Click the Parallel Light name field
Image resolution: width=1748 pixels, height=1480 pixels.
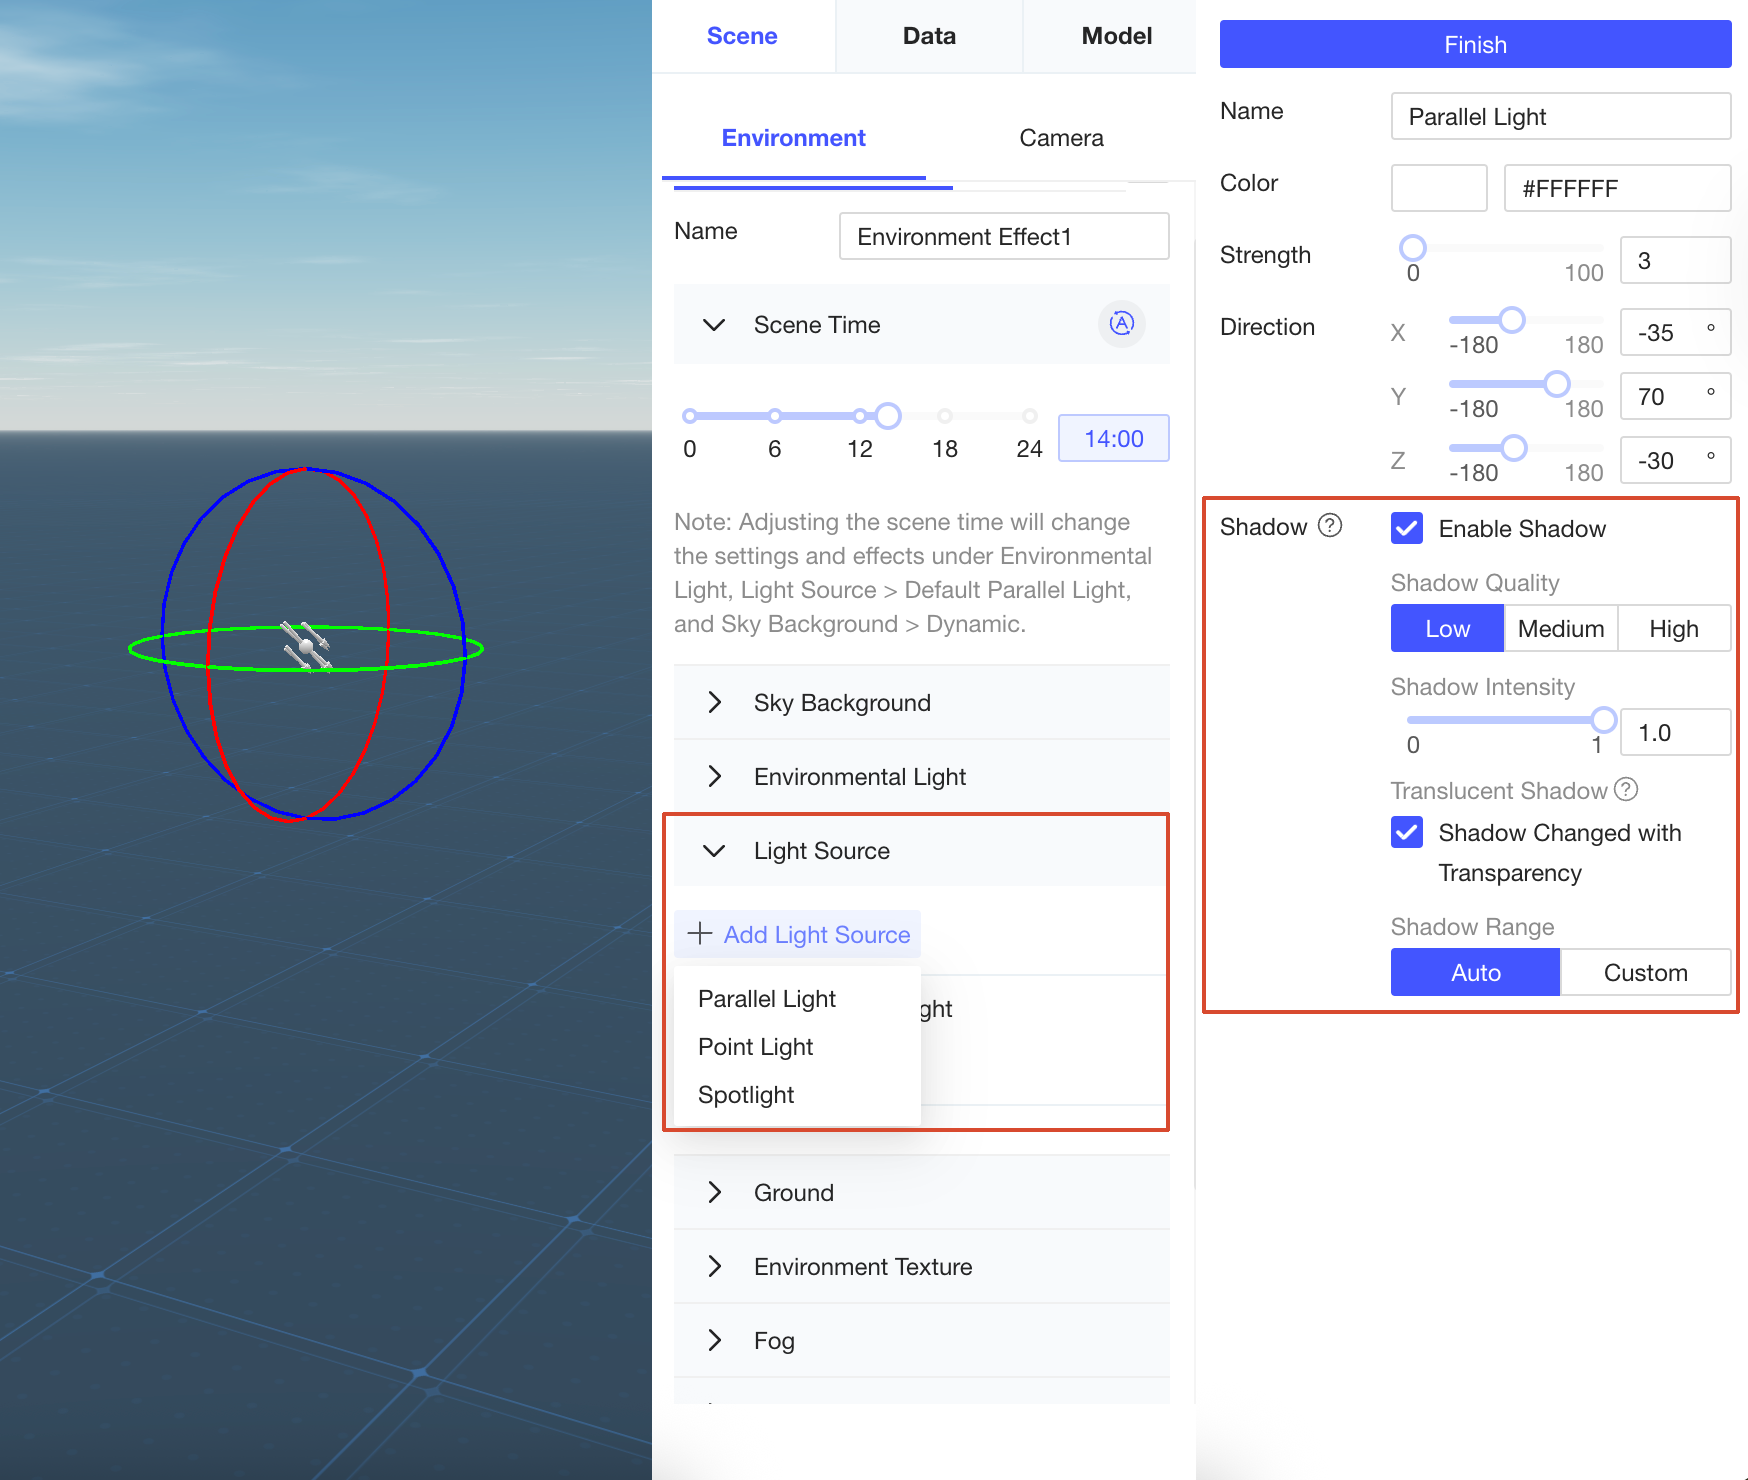point(1561,116)
